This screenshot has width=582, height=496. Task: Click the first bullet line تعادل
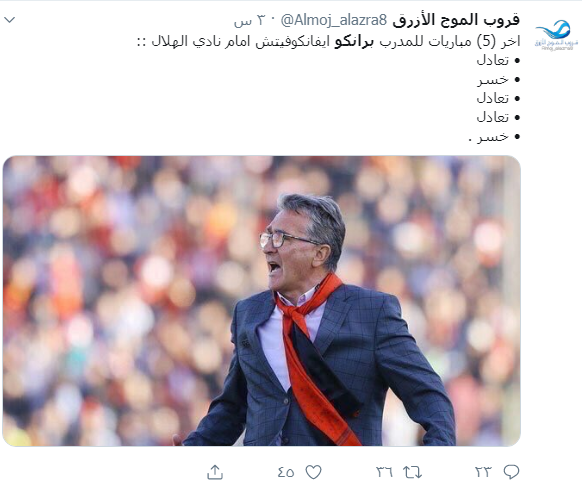coord(498,60)
